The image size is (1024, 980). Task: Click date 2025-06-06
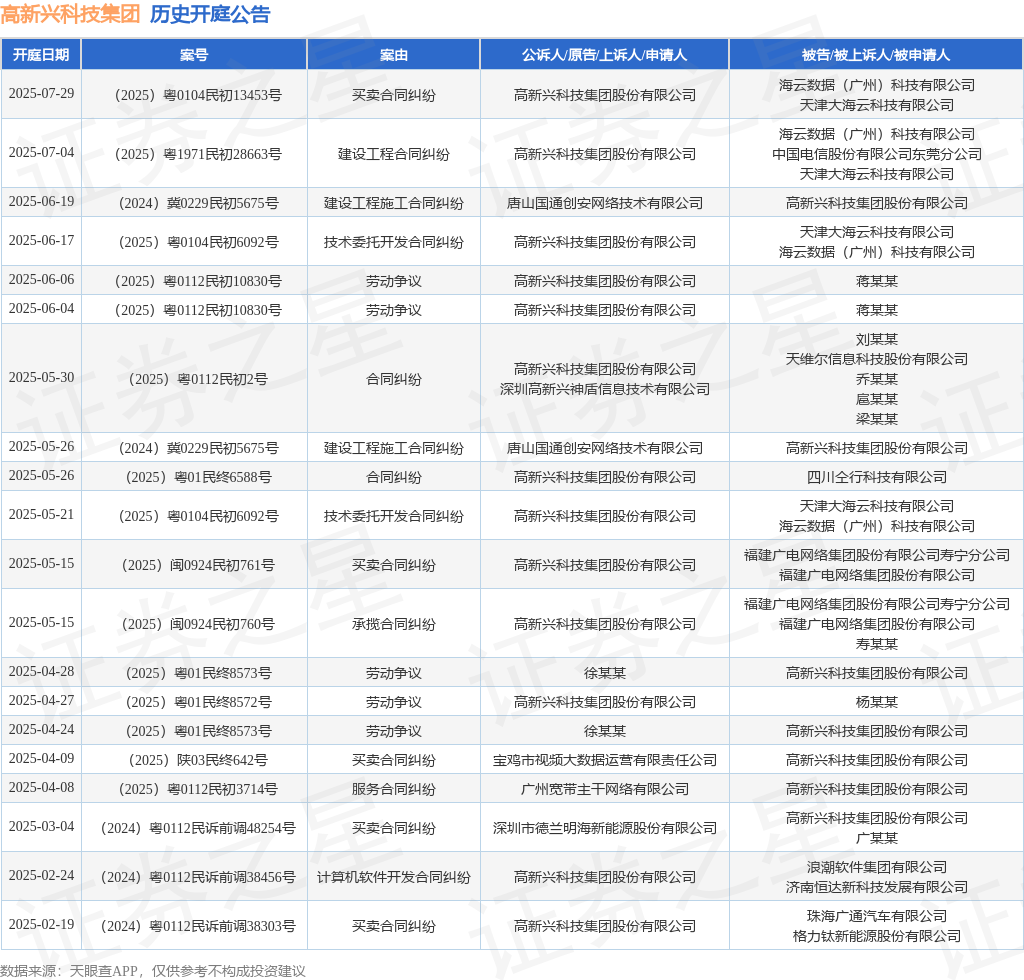(41, 279)
